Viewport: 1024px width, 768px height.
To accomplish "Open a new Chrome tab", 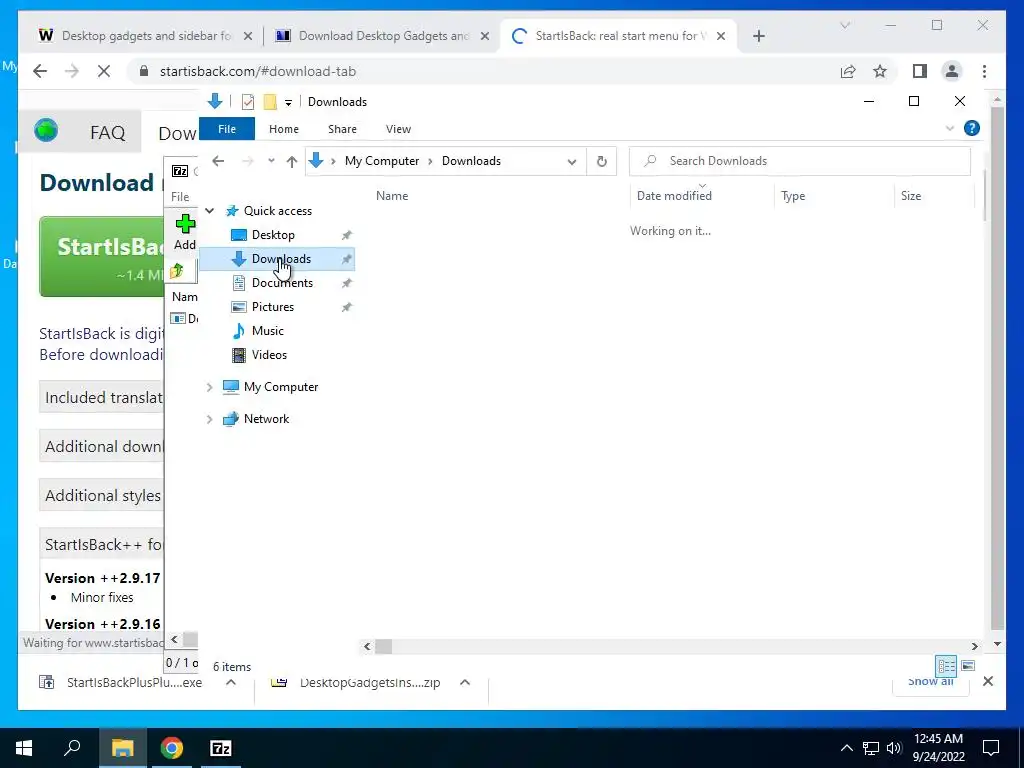I will 758,36.
